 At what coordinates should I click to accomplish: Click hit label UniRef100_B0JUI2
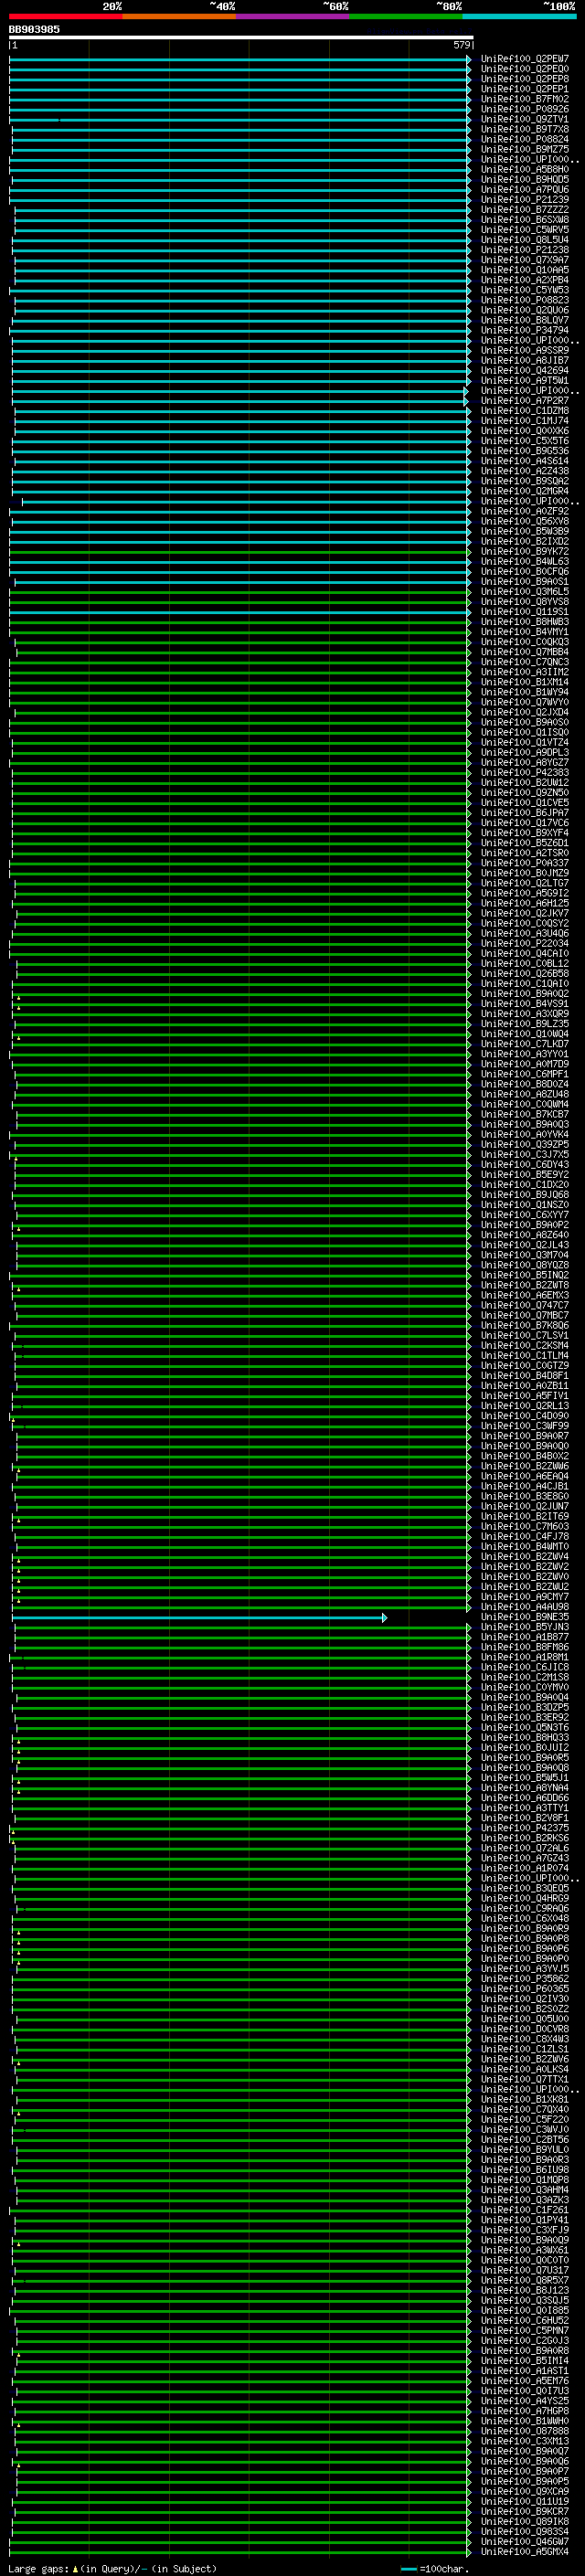(525, 1748)
